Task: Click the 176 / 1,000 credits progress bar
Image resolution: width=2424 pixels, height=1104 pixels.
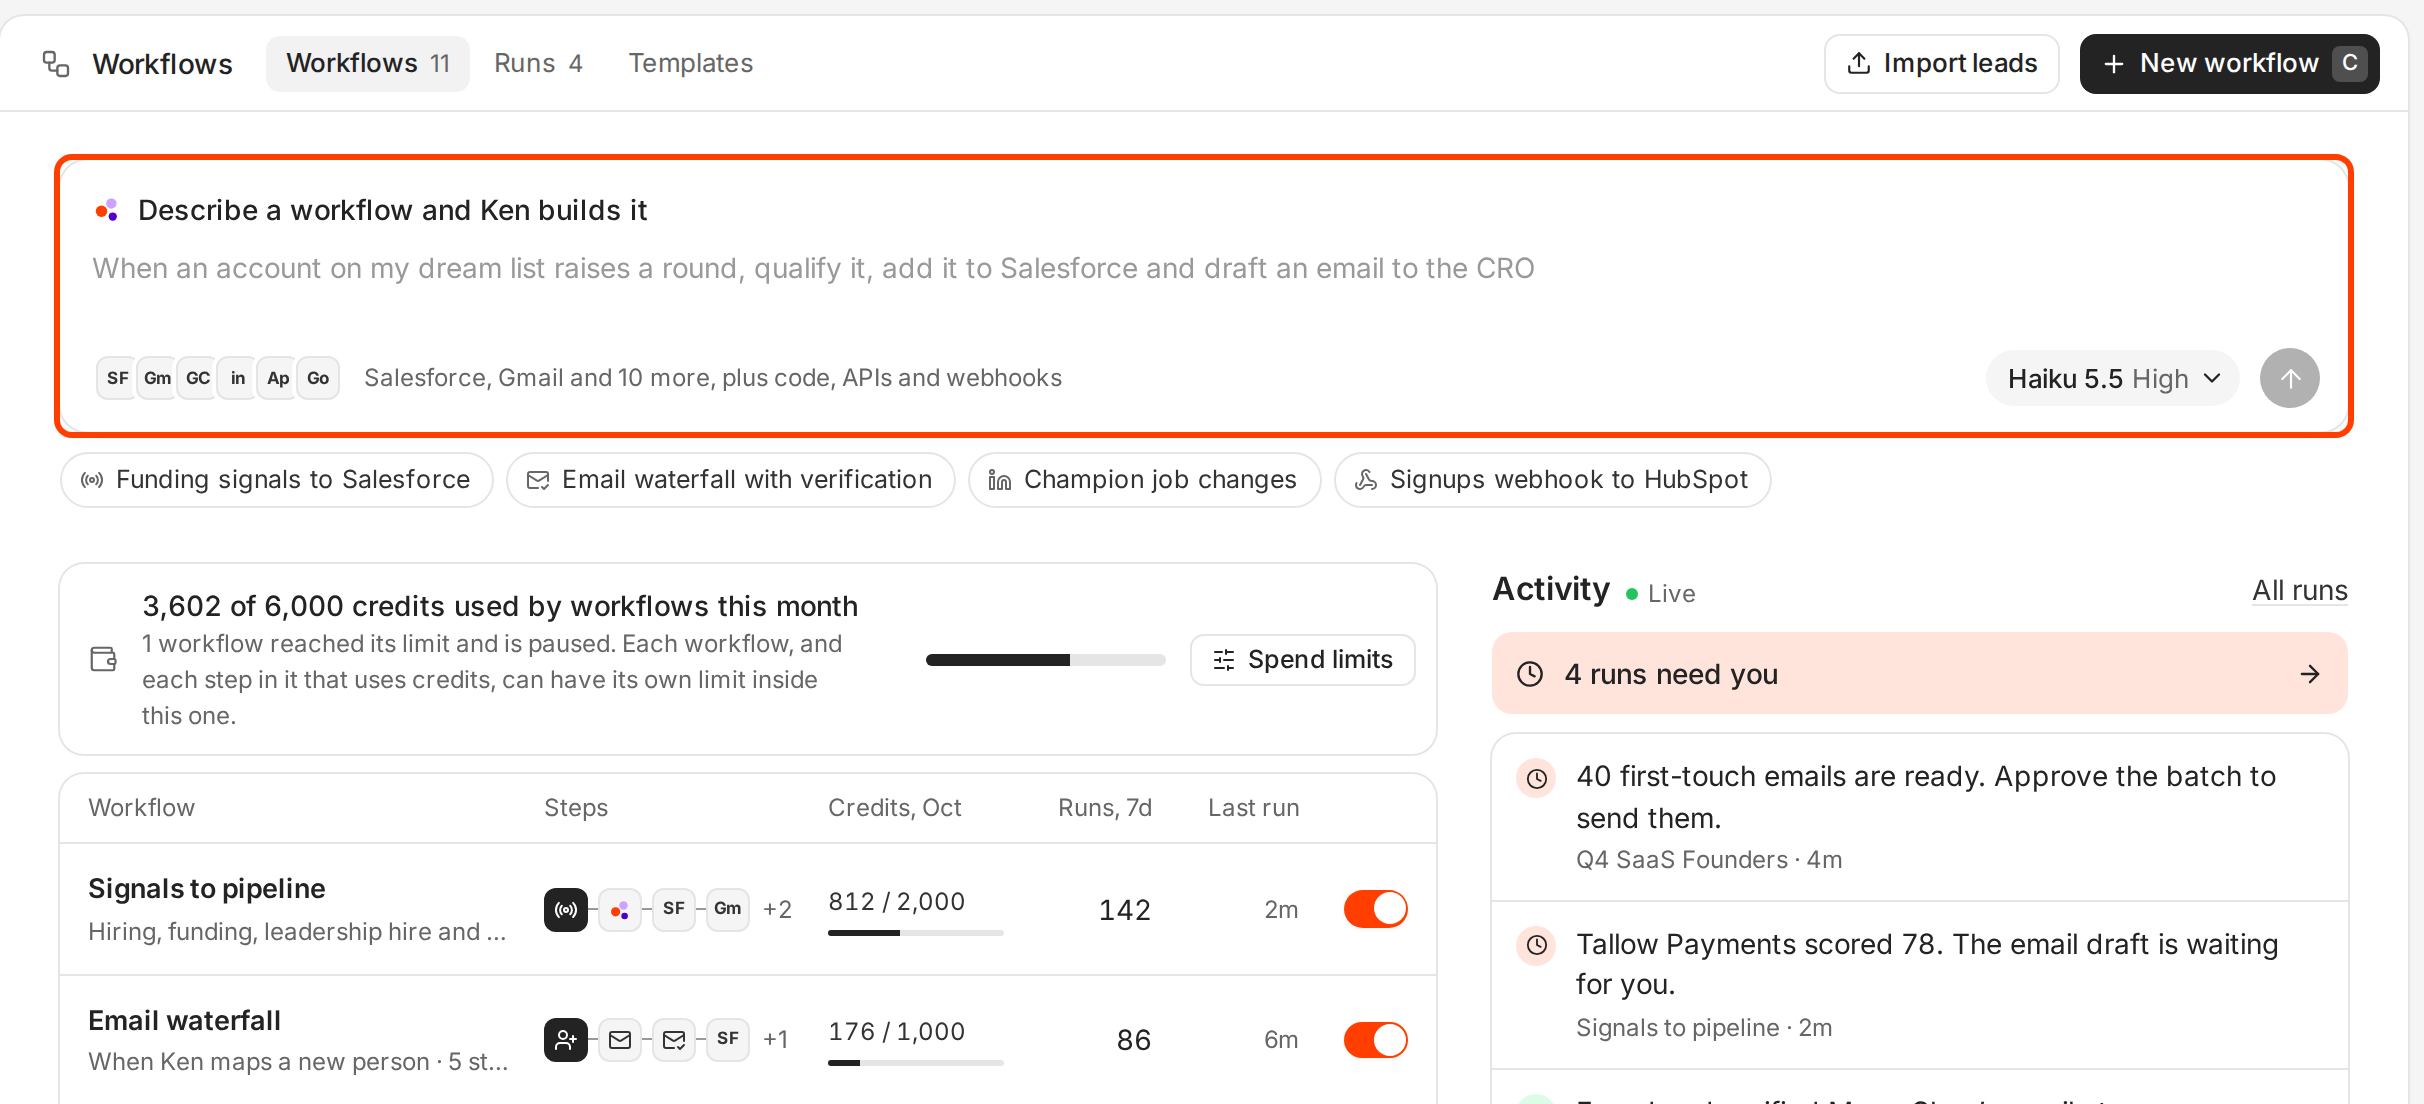Action: 915,1063
